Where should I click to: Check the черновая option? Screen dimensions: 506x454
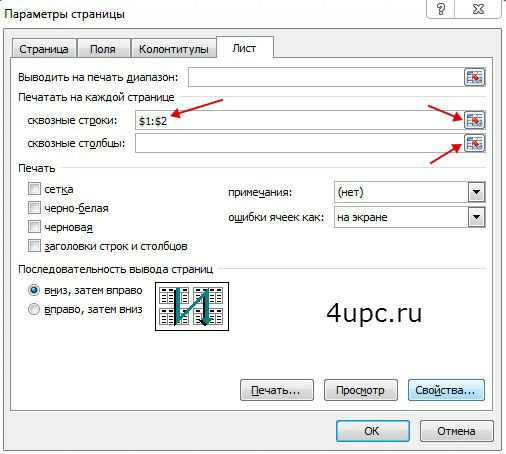pos(34,227)
